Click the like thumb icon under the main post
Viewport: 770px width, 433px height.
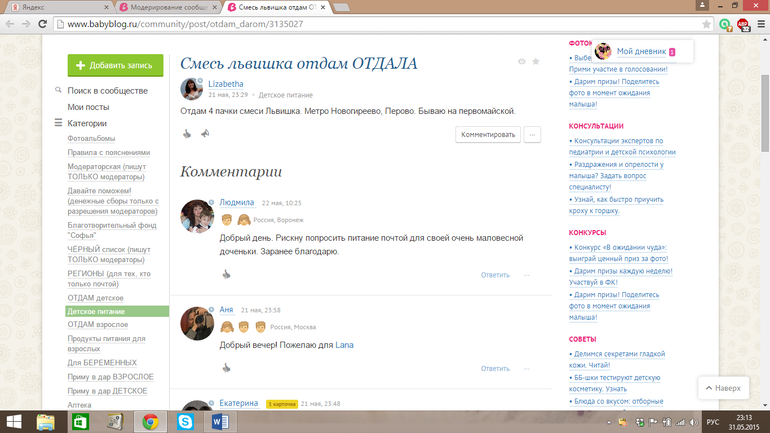pos(187,133)
